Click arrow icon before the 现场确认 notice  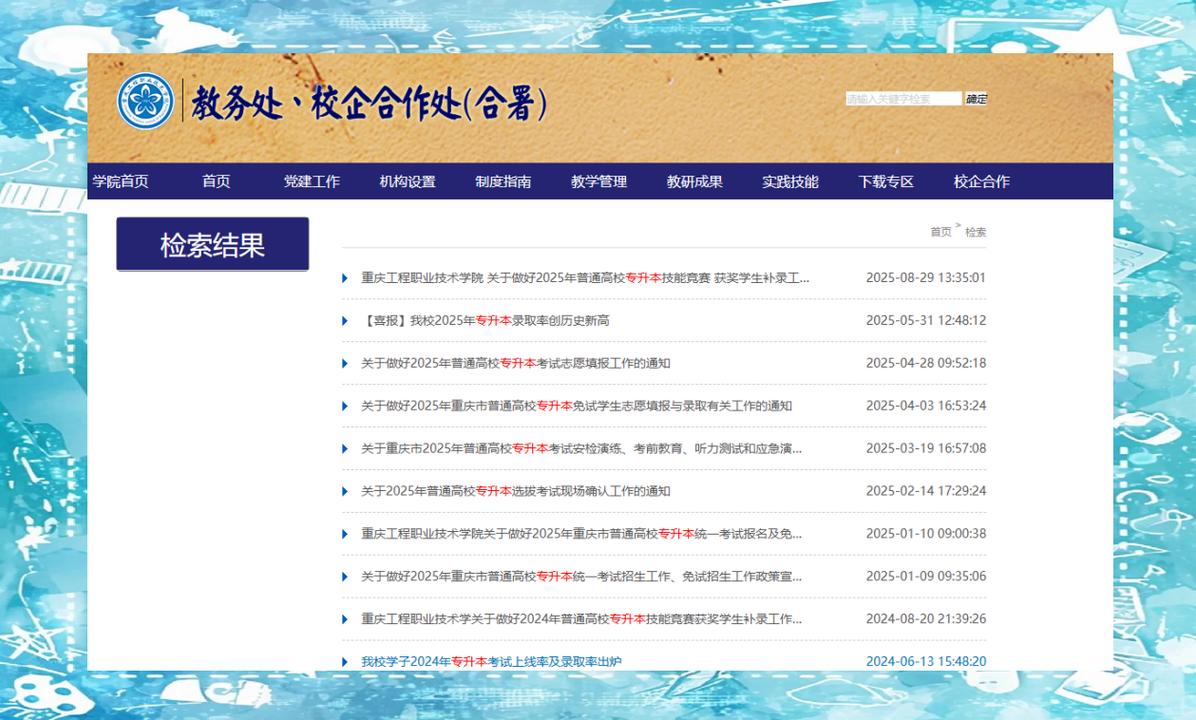(344, 491)
